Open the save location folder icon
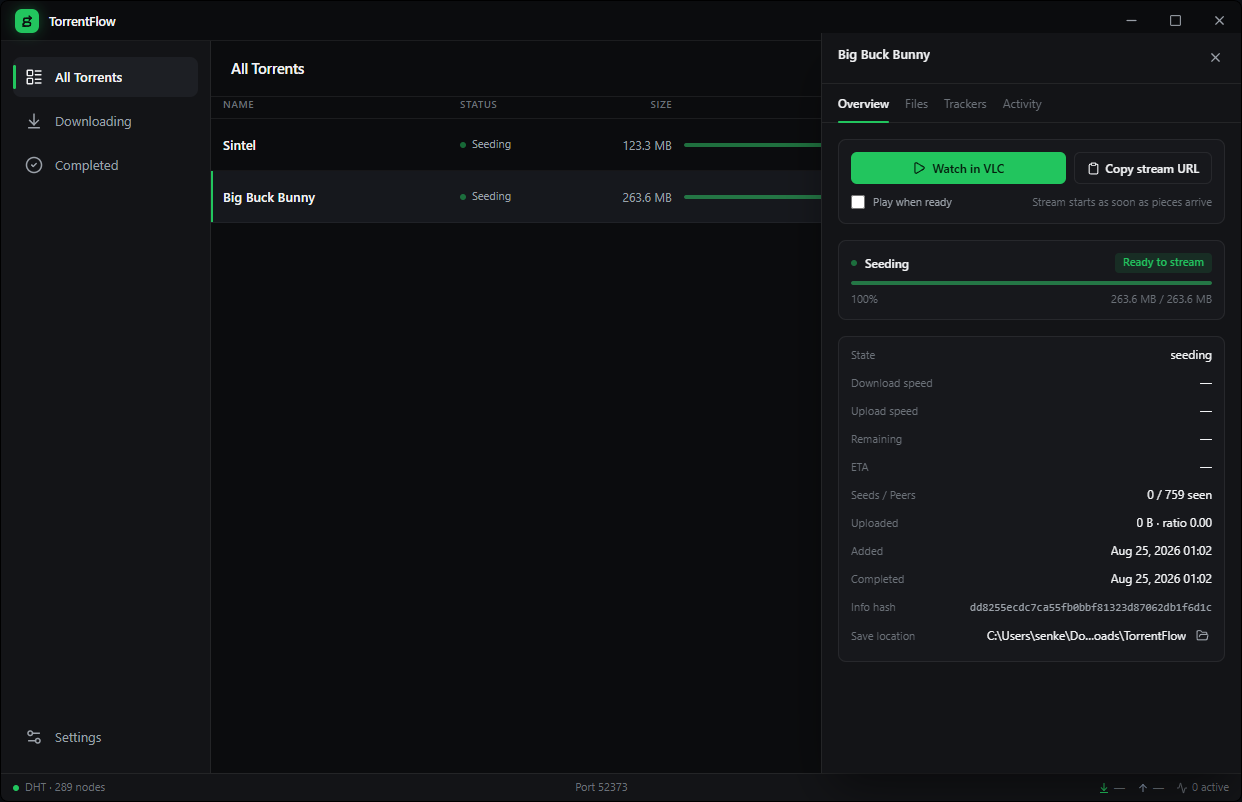 coord(1203,636)
